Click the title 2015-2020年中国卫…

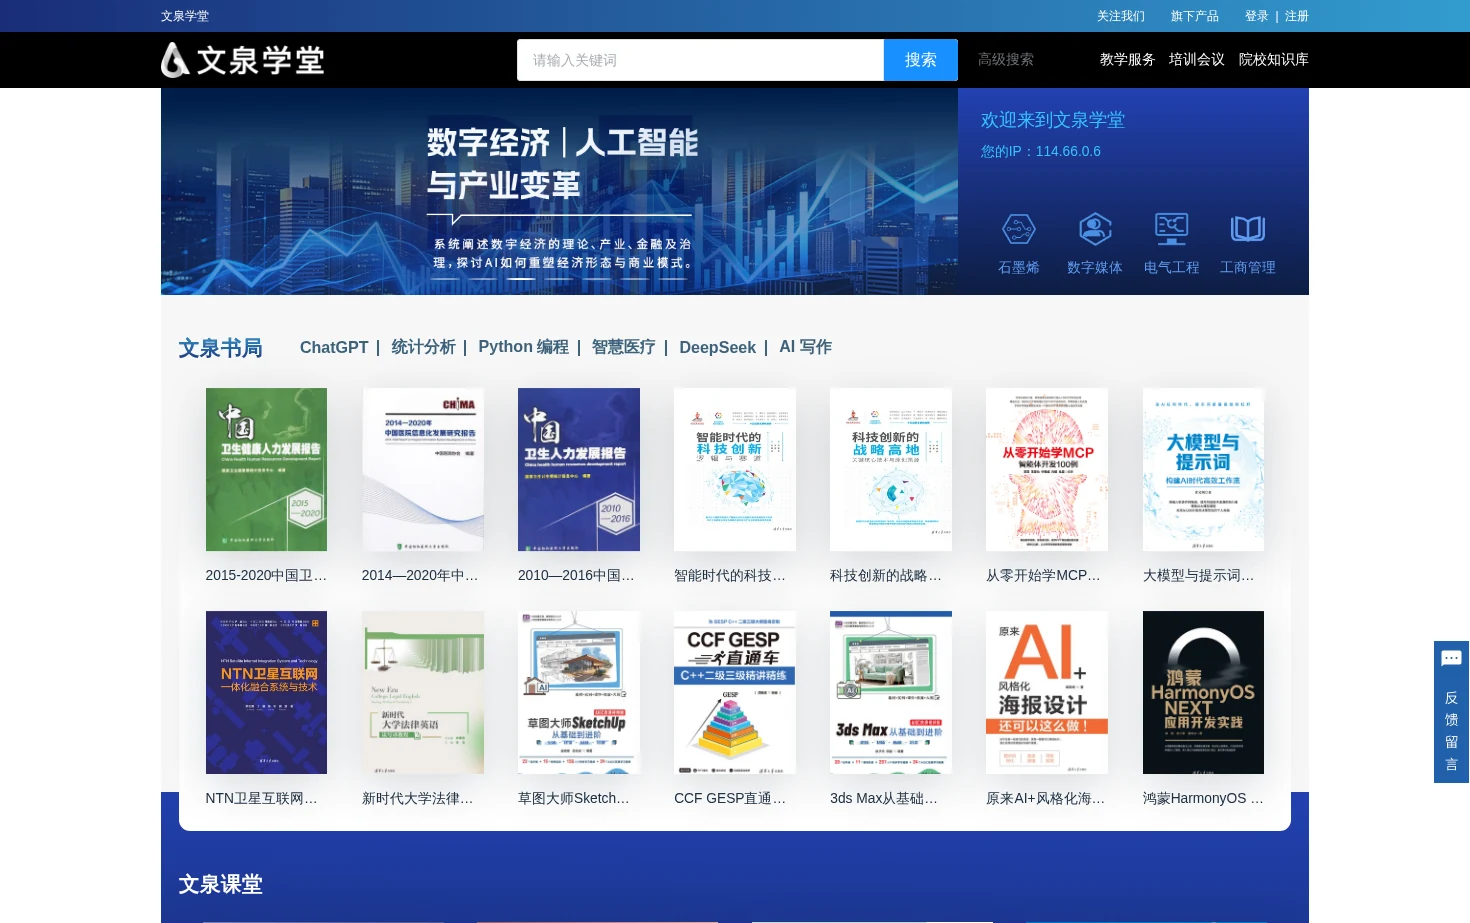click(x=266, y=575)
